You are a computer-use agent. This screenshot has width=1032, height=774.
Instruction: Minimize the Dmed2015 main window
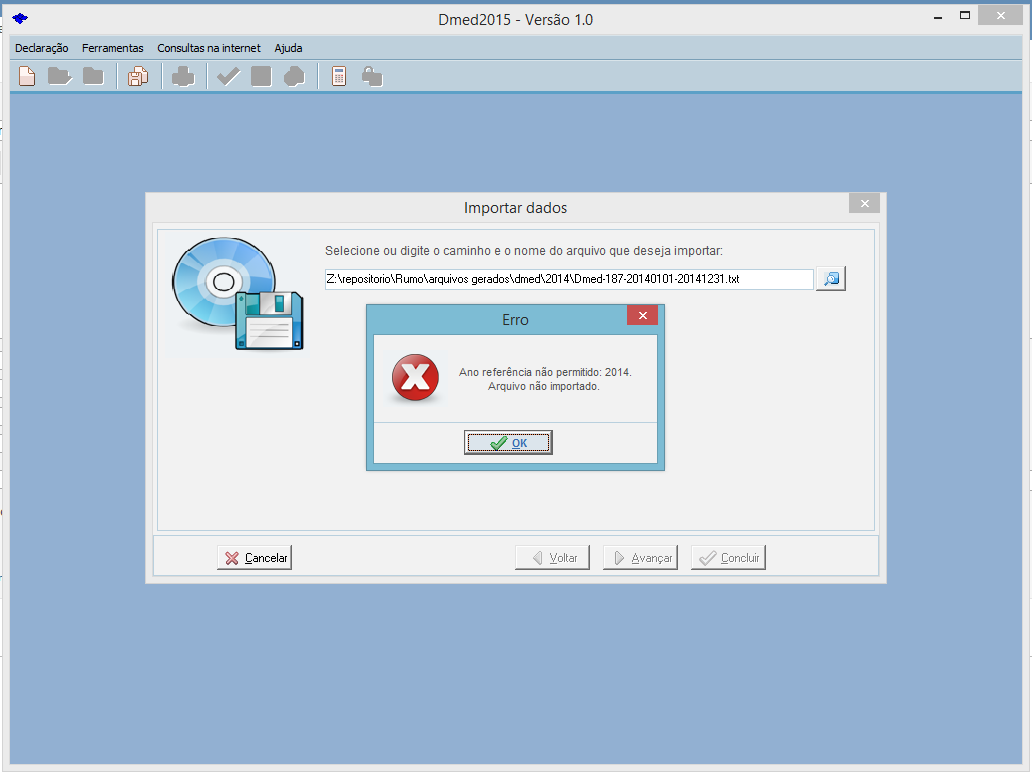tap(938, 16)
